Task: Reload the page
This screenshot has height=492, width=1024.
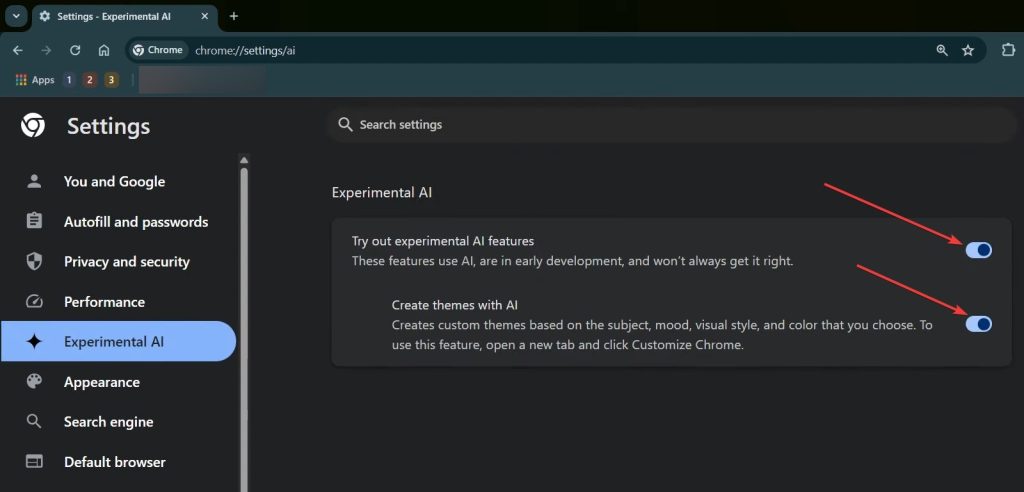Action: tap(75, 50)
